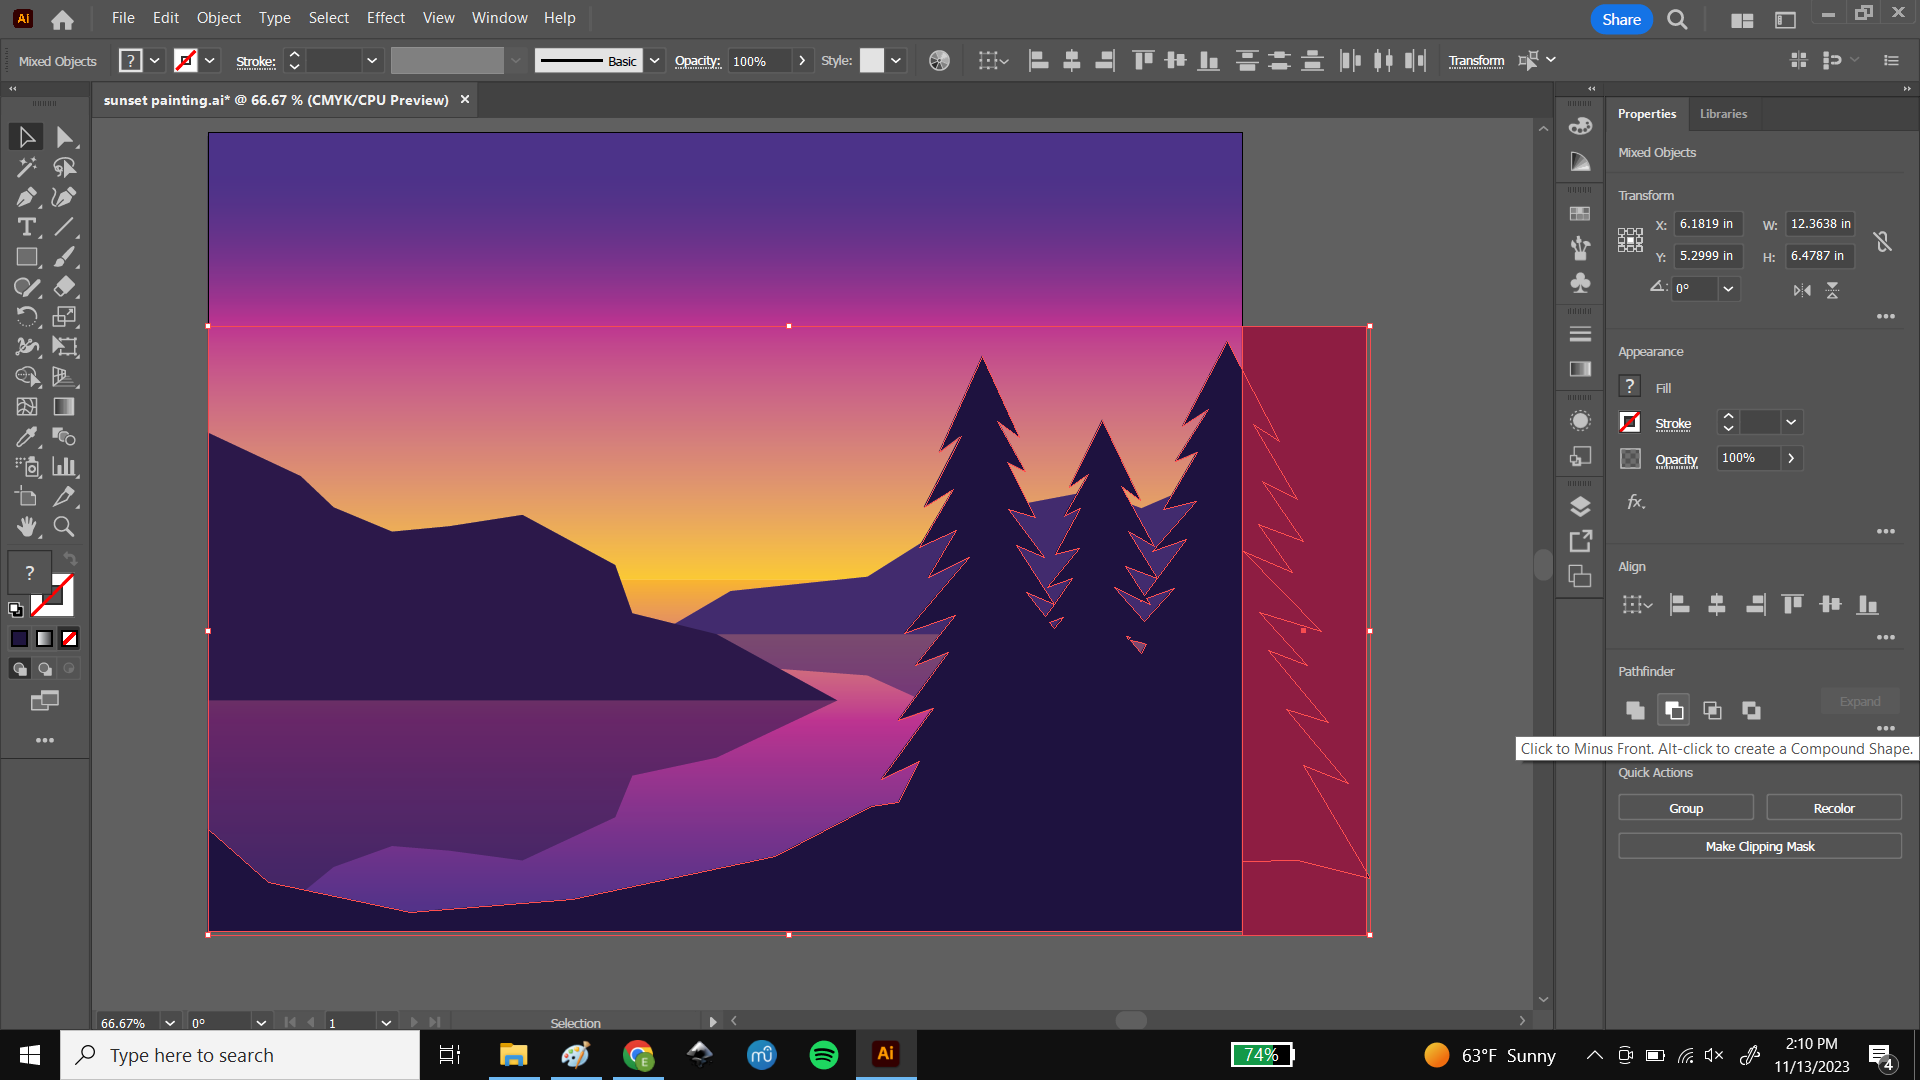Viewport: 1920px width, 1080px height.
Task: Click the Flip Horizontal icon in Transform
Action: click(x=1803, y=290)
